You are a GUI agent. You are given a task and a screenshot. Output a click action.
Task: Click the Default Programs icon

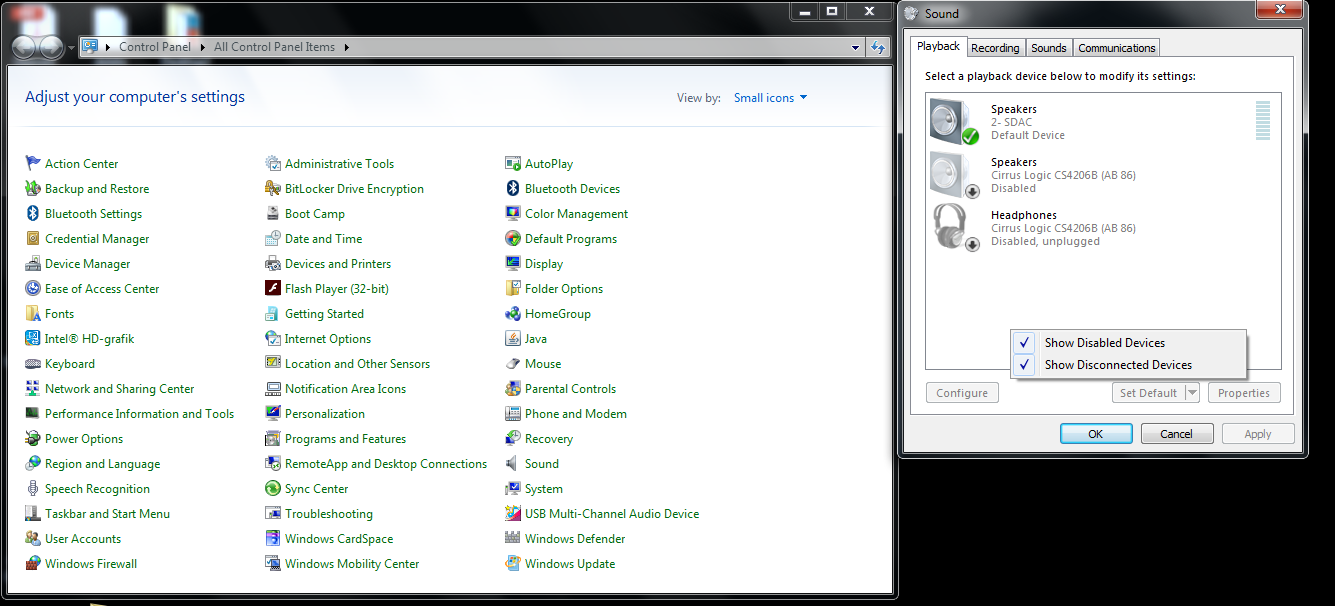pos(513,239)
